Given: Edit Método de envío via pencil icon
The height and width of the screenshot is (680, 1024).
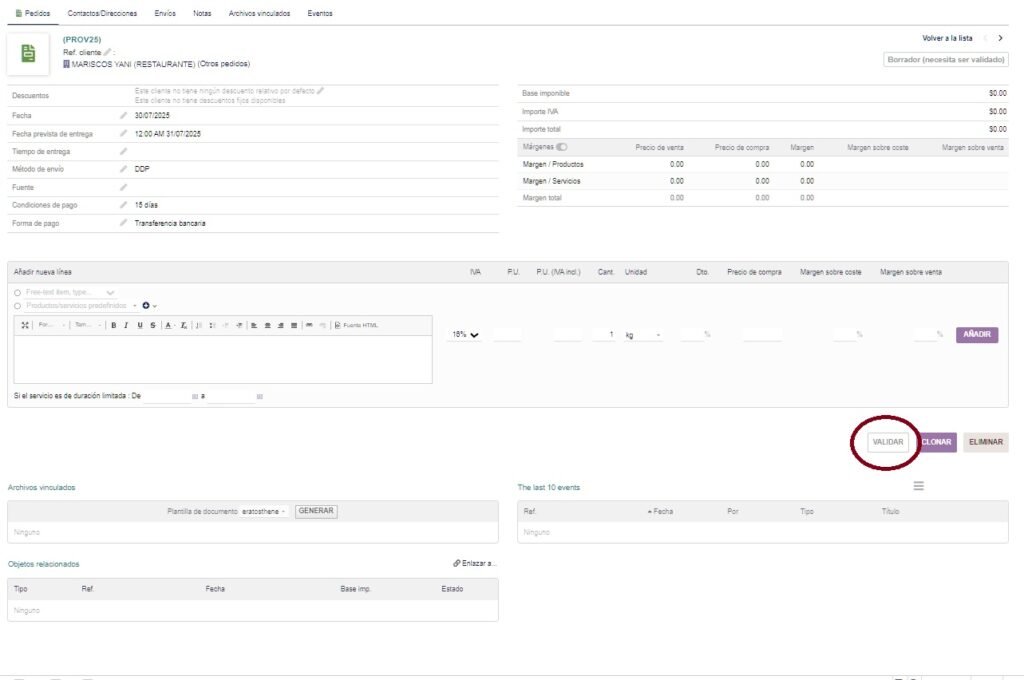Looking at the screenshot, I should tap(124, 169).
